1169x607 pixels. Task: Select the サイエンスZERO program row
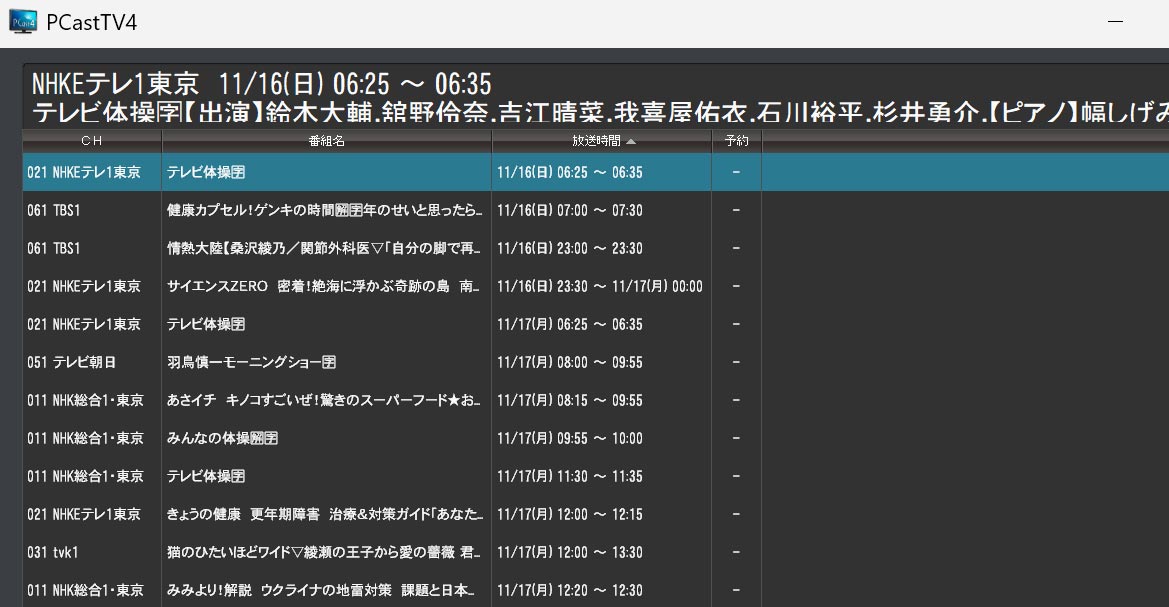(324, 287)
